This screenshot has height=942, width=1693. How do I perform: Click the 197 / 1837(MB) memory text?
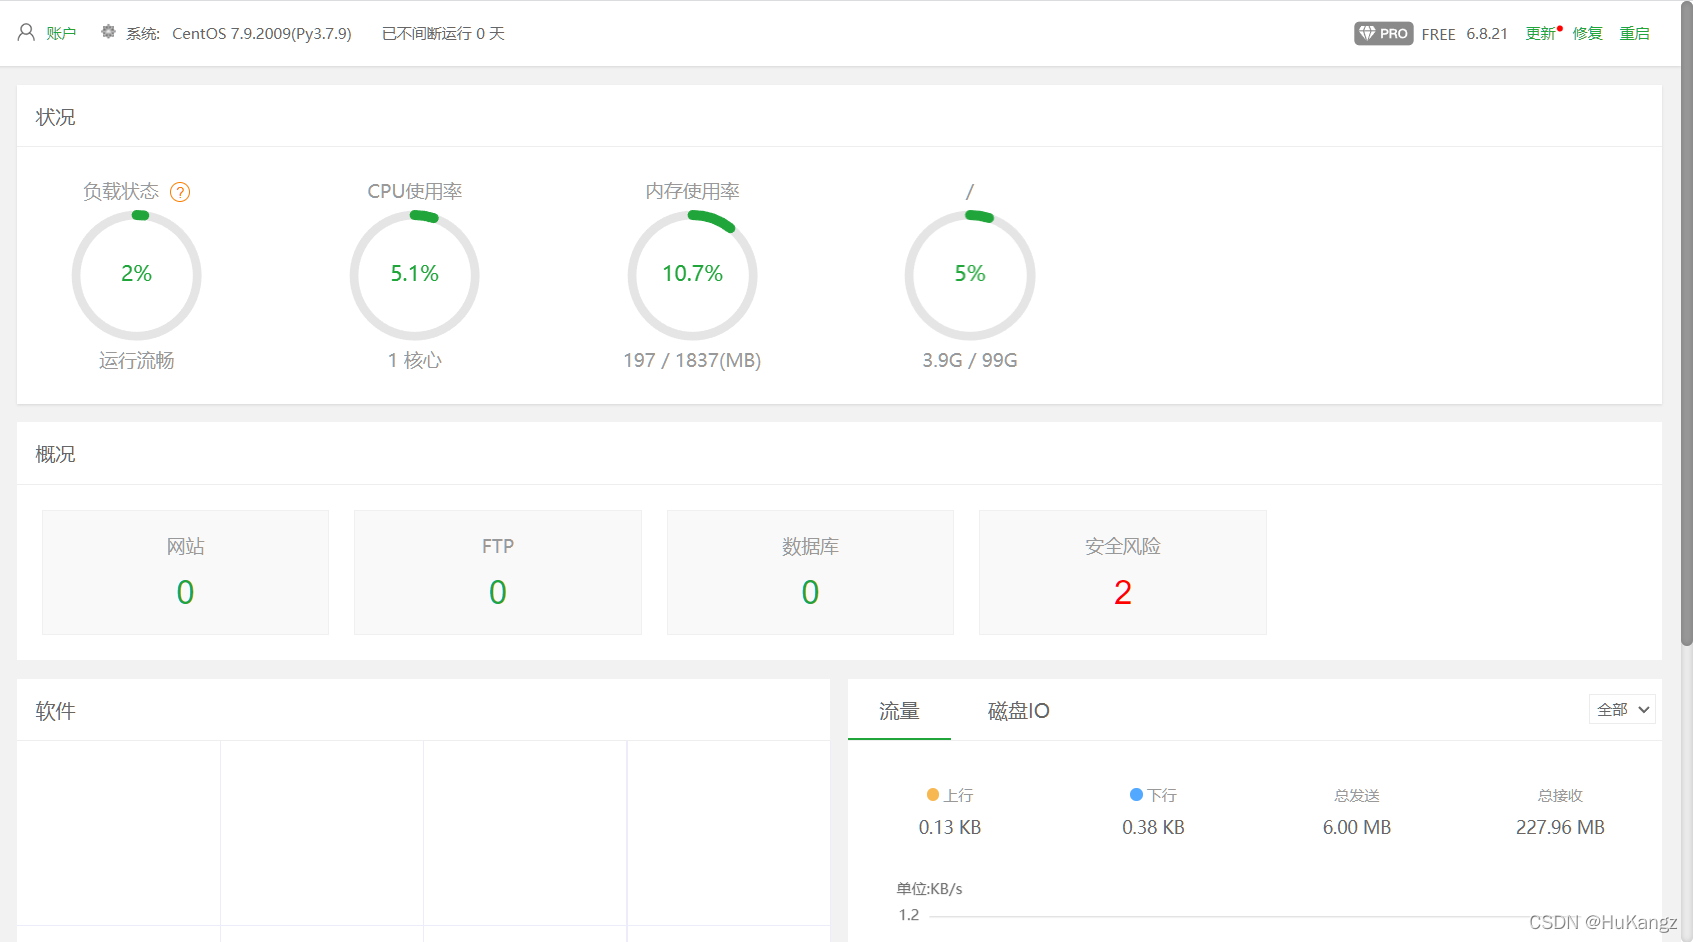[x=692, y=360]
